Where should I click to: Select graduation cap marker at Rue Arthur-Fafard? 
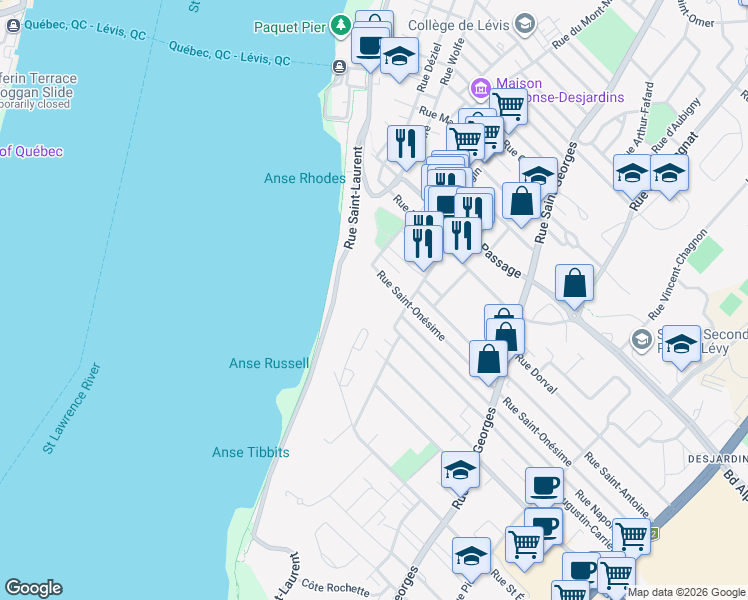point(632,176)
